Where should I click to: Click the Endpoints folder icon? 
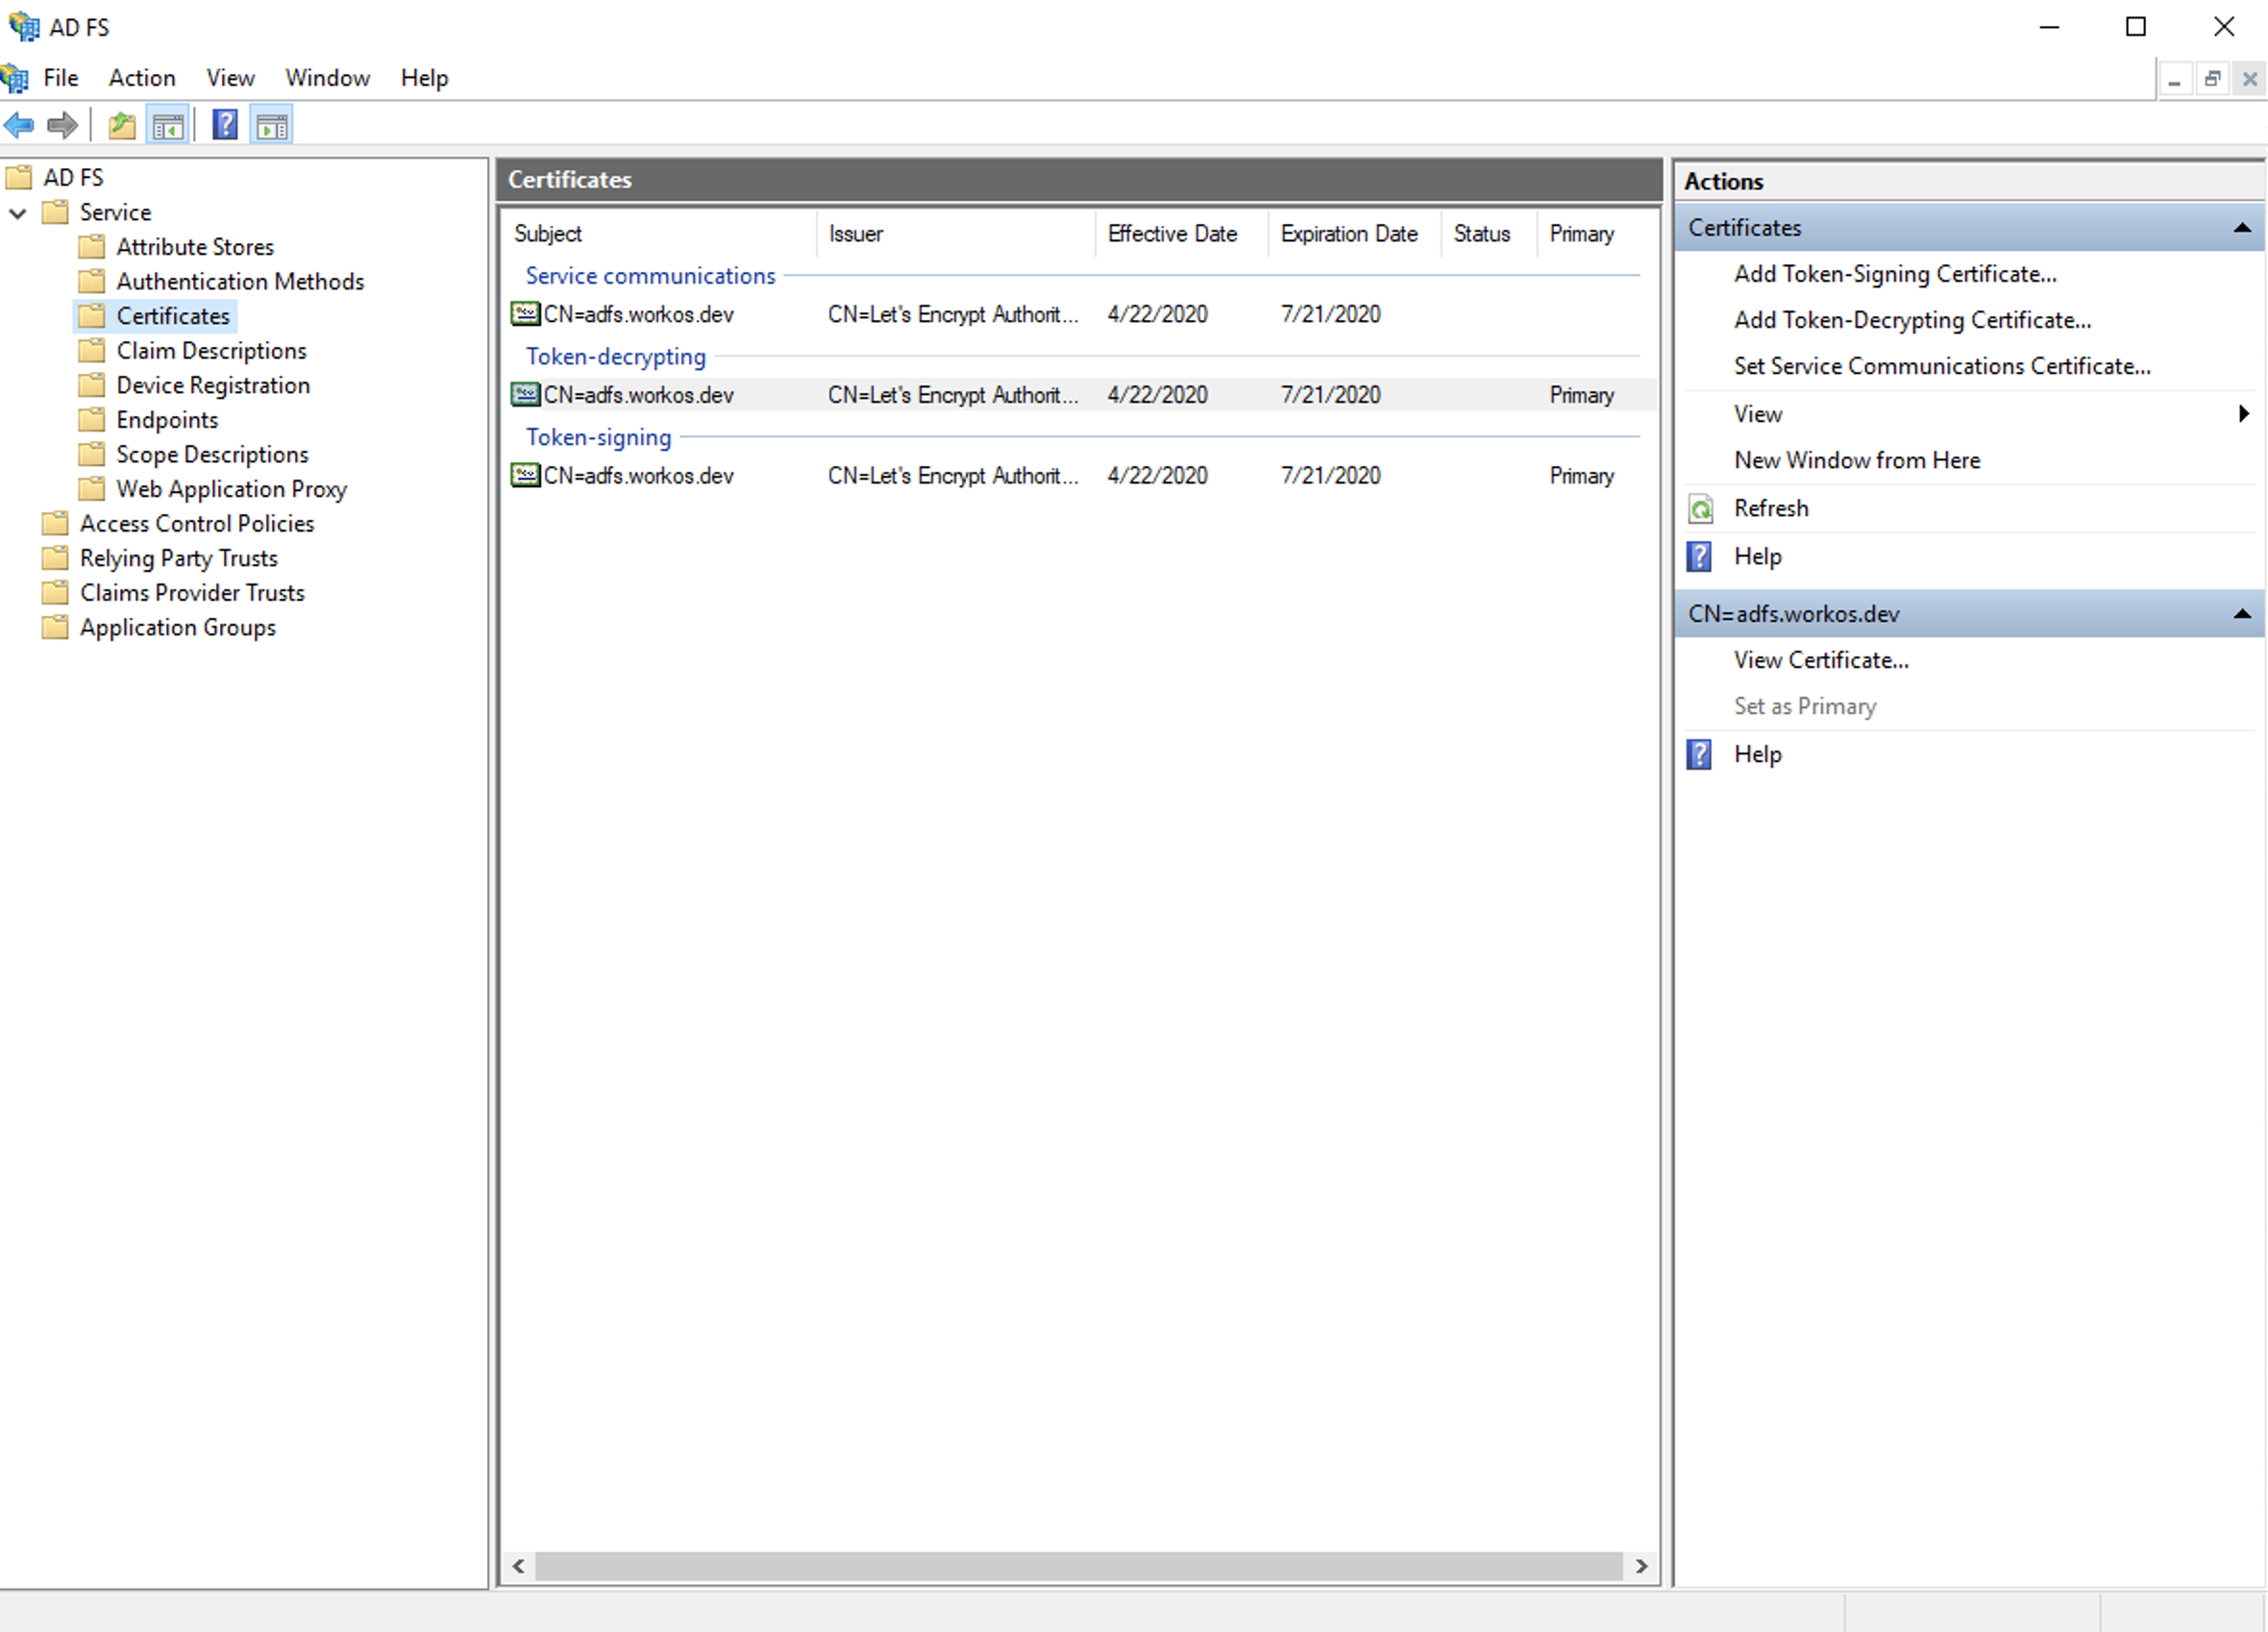(91, 420)
